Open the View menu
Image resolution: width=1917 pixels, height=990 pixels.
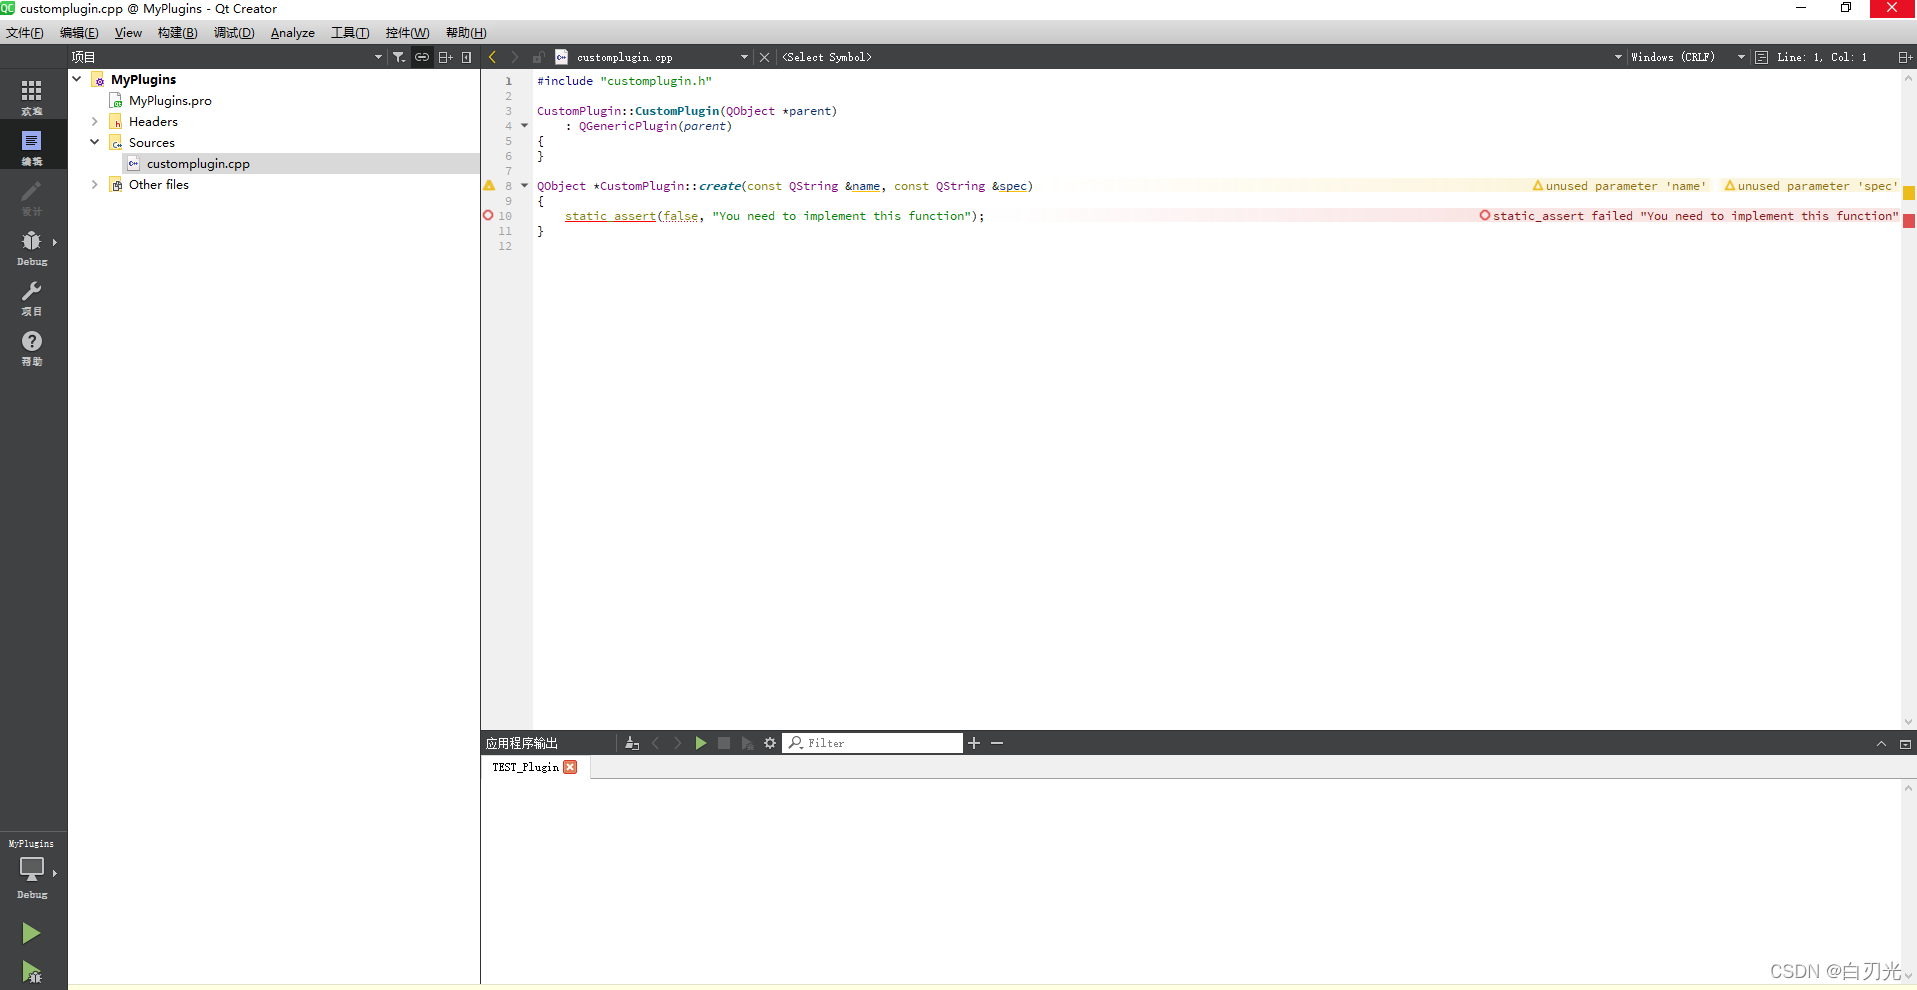[x=128, y=33]
